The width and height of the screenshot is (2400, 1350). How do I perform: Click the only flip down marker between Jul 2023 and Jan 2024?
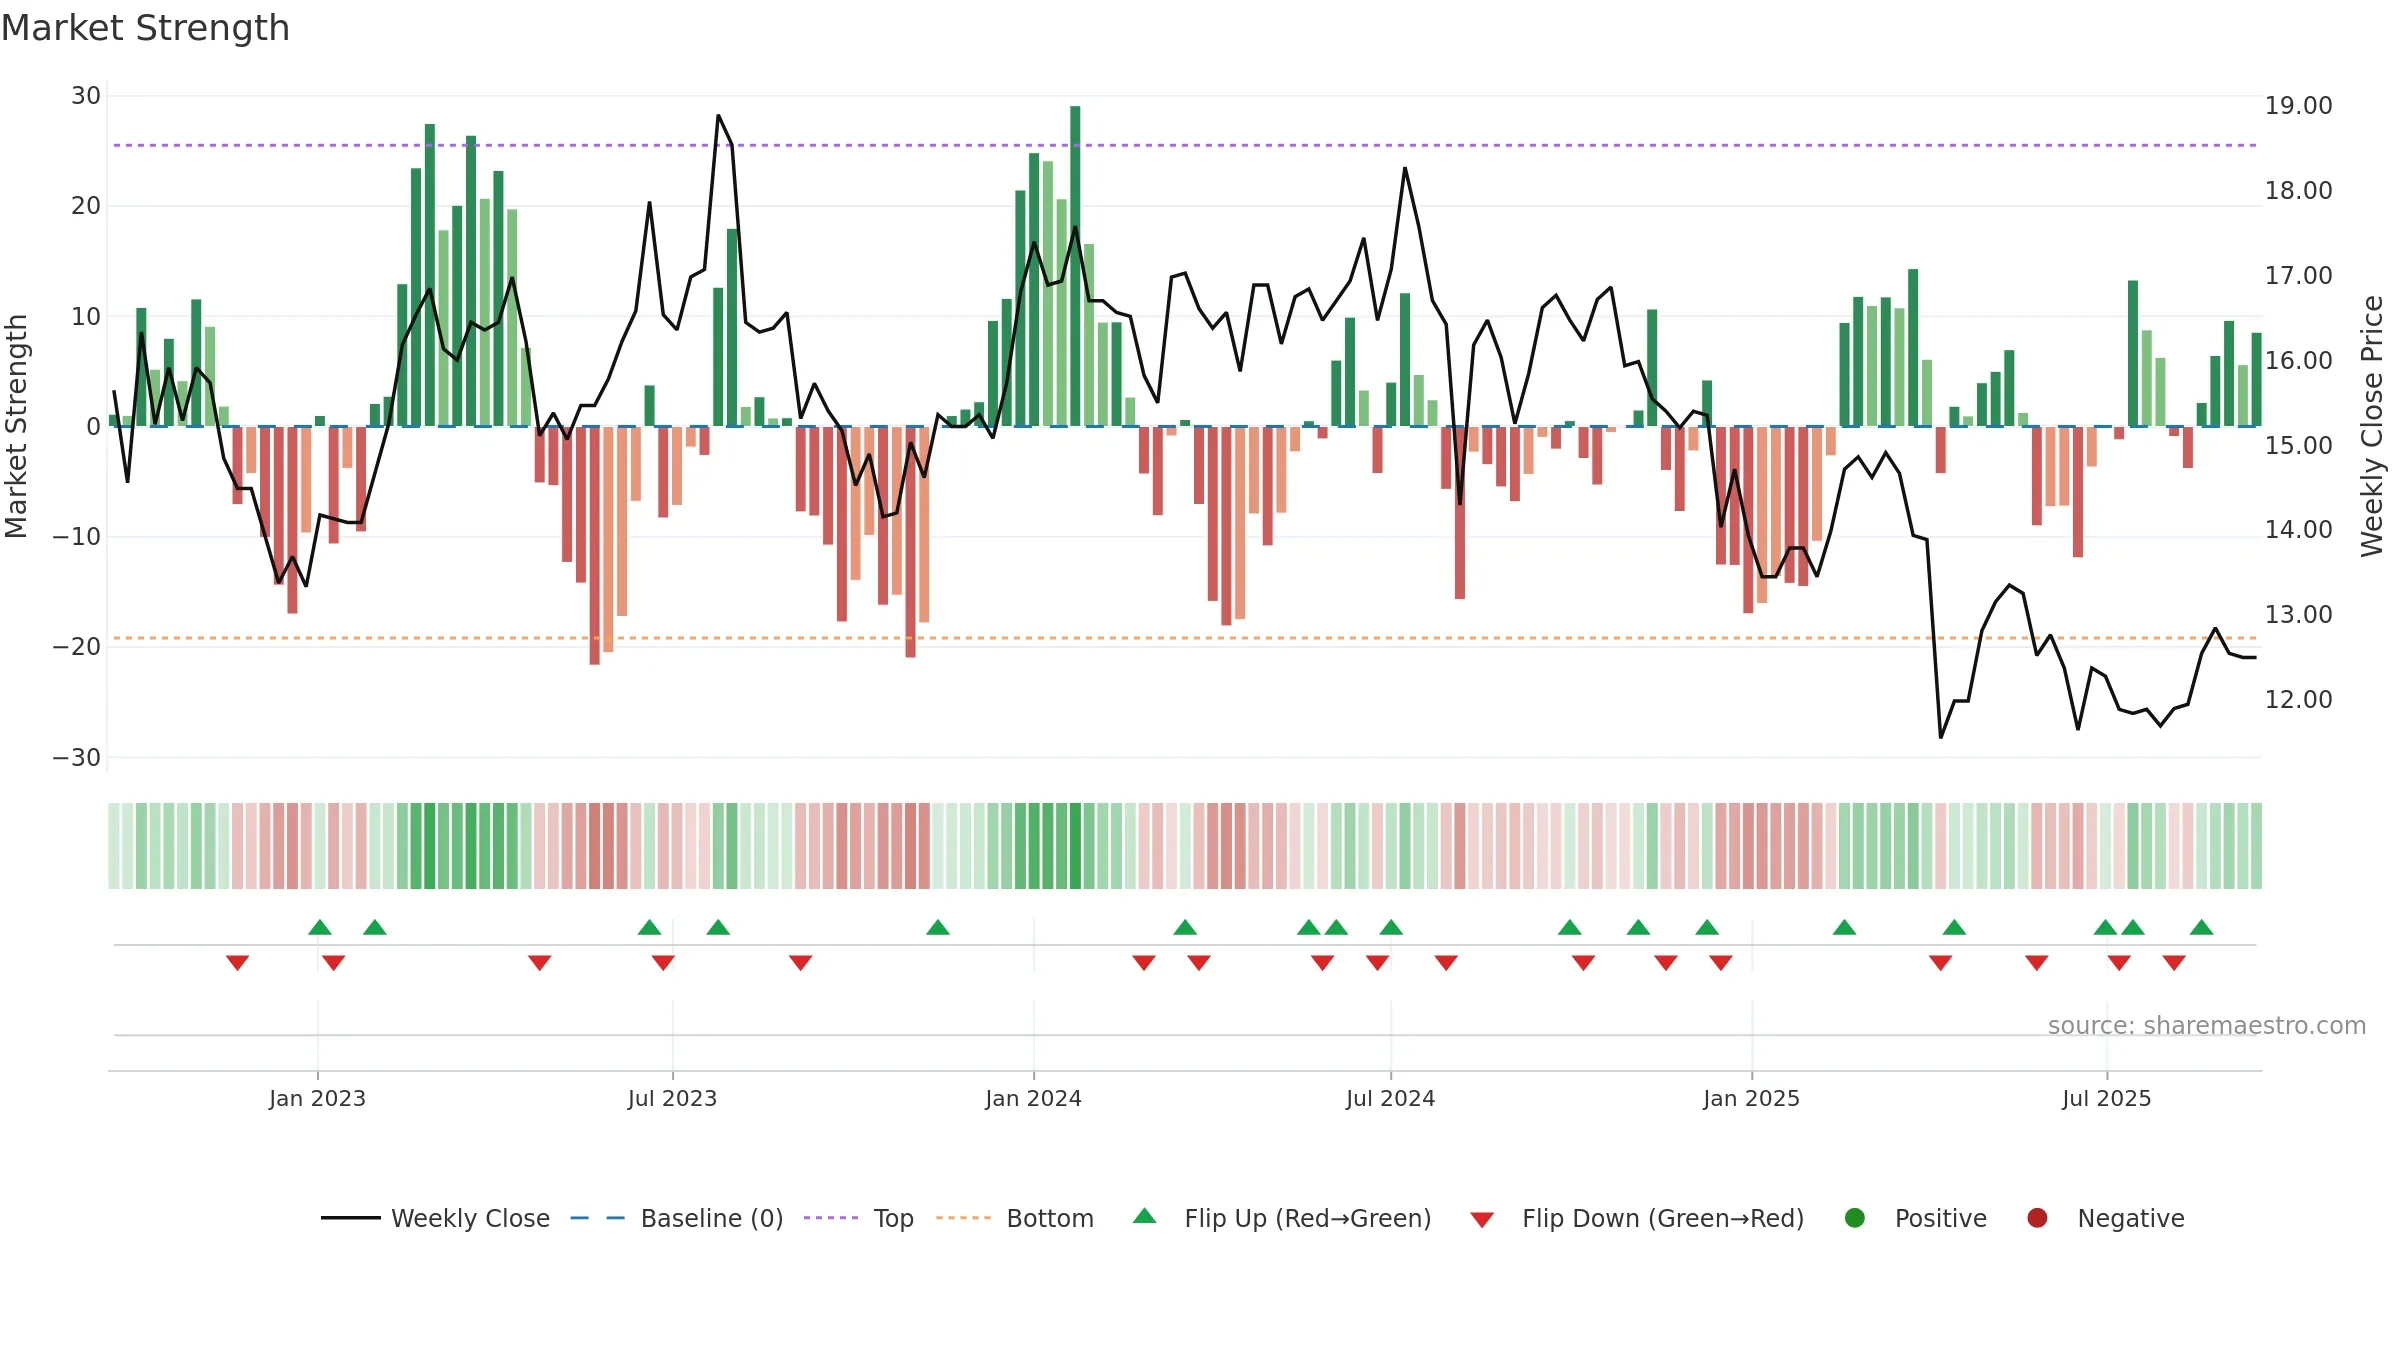tap(800, 962)
